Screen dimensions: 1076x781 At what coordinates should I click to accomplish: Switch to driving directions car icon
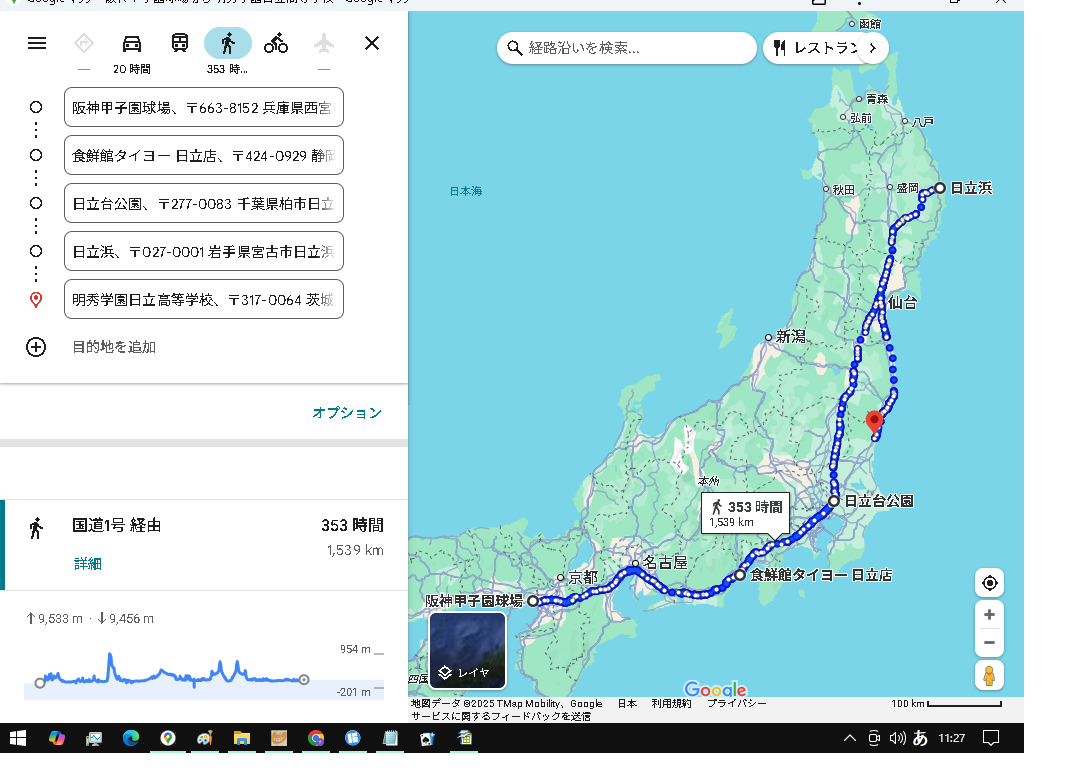132,44
